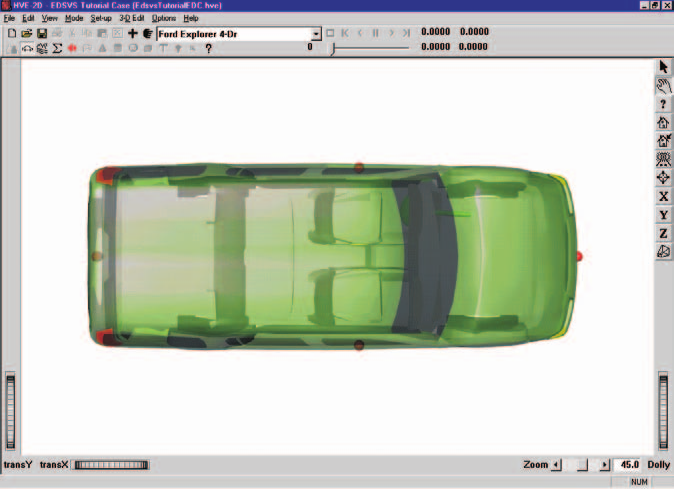Click the transX thumbwheel

(111, 465)
